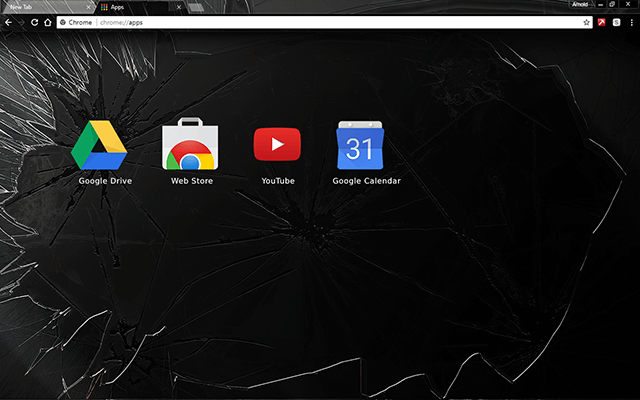Close the Apps tab

pyautogui.click(x=181, y=7)
